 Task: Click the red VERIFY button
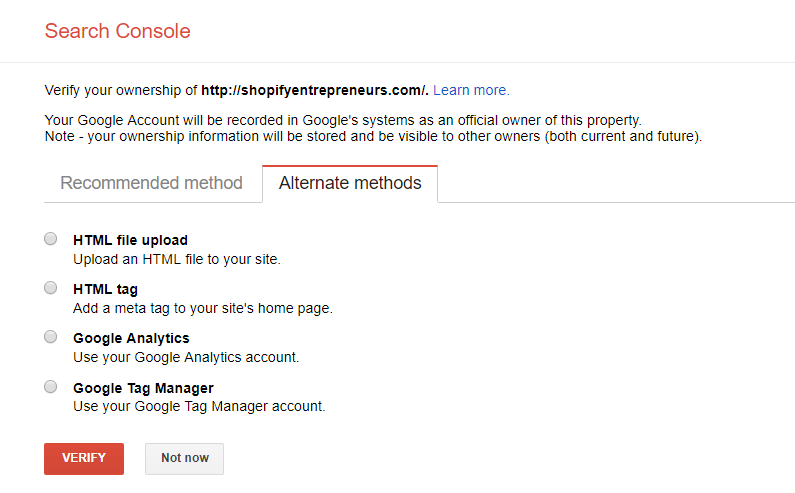[84, 459]
